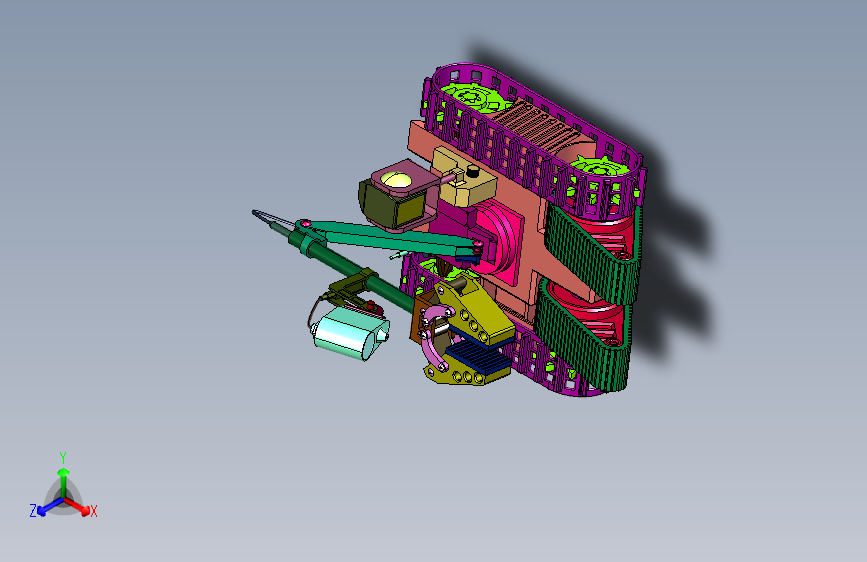Click the green Y axis of the orientation triad

click(63, 481)
